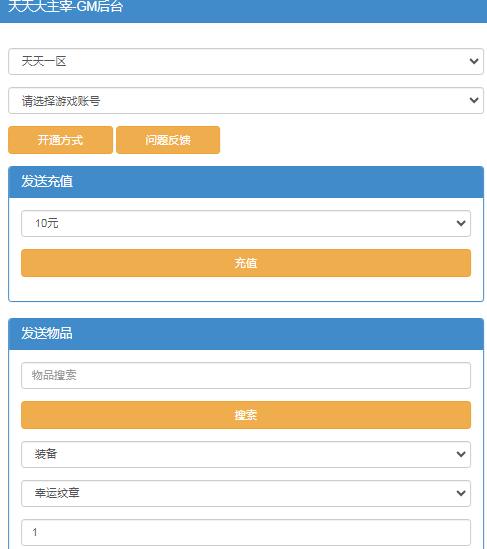The image size is (487, 549).
Task: Click chevron arrow of the 10元 selector
Action: tap(461, 223)
